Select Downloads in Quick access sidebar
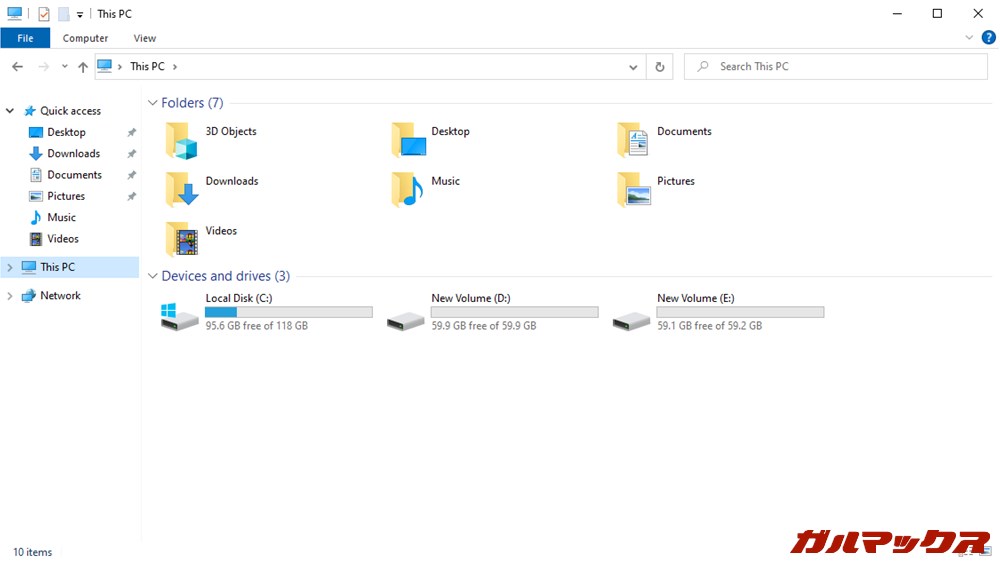Image resolution: width=1000 pixels, height=563 pixels. pyautogui.click(x=73, y=153)
